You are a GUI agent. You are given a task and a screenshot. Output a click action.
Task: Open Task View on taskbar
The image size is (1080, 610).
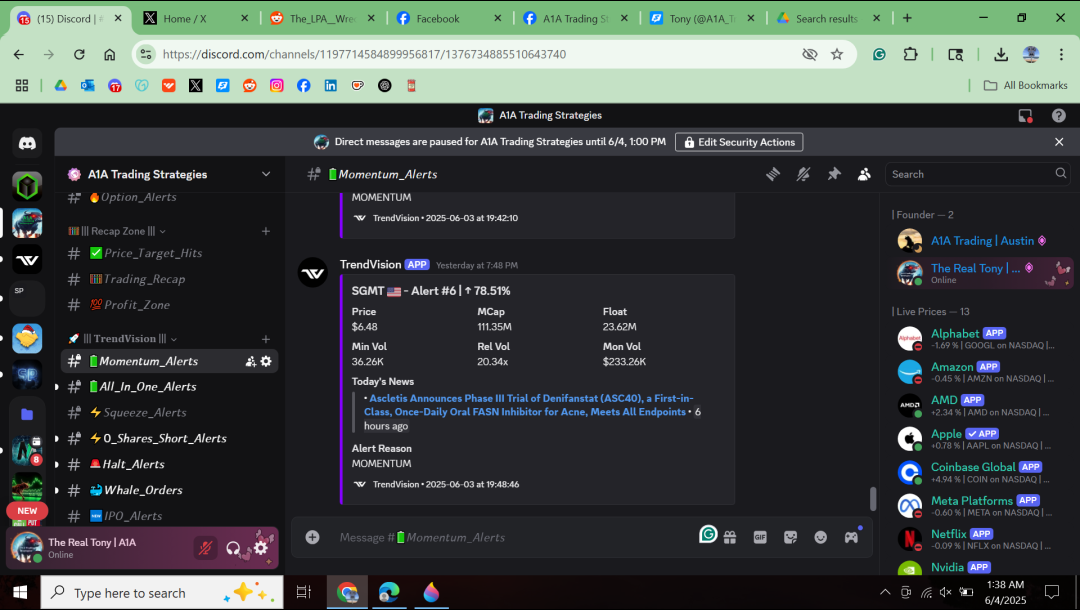tap(304, 592)
